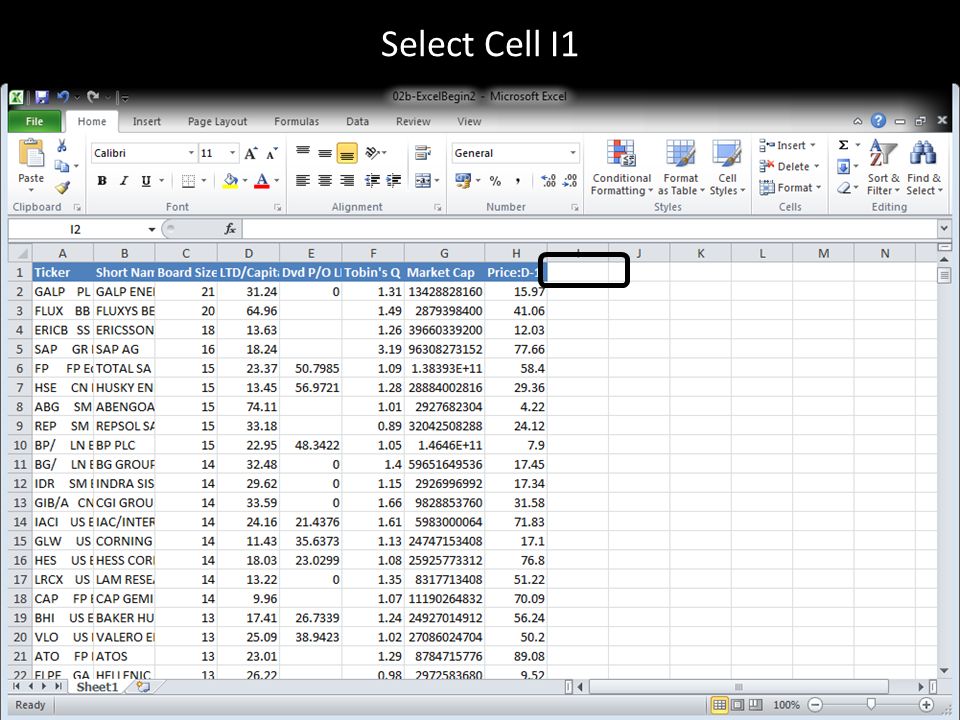Click the zoom slider handle
This screenshot has width=960, height=720.
pos(871,705)
